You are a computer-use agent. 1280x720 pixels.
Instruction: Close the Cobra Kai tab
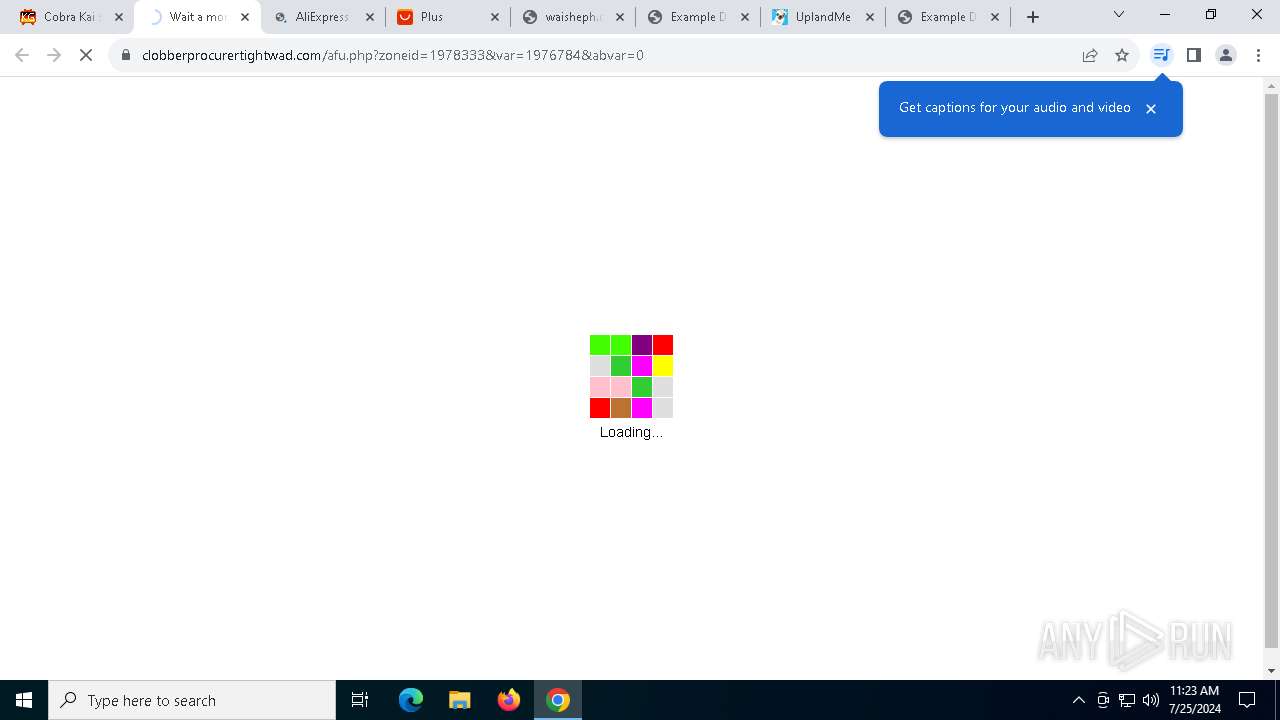point(119,17)
